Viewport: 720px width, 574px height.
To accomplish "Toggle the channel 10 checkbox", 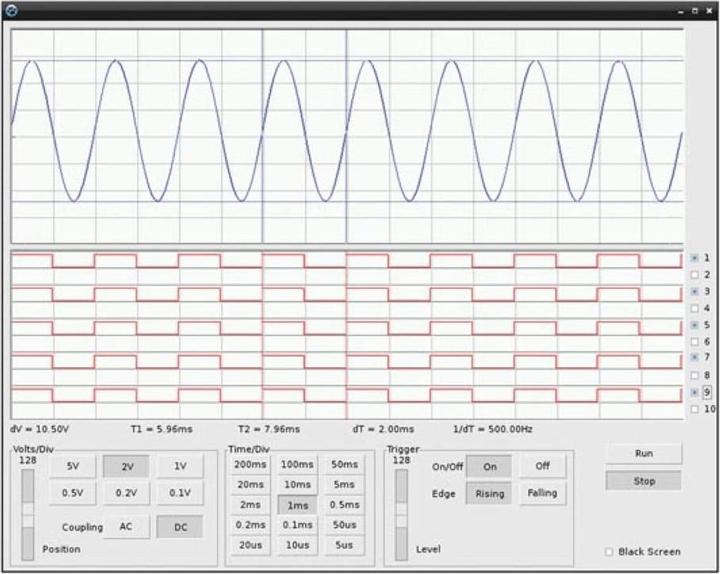I will pyautogui.click(x=695, y=409).
